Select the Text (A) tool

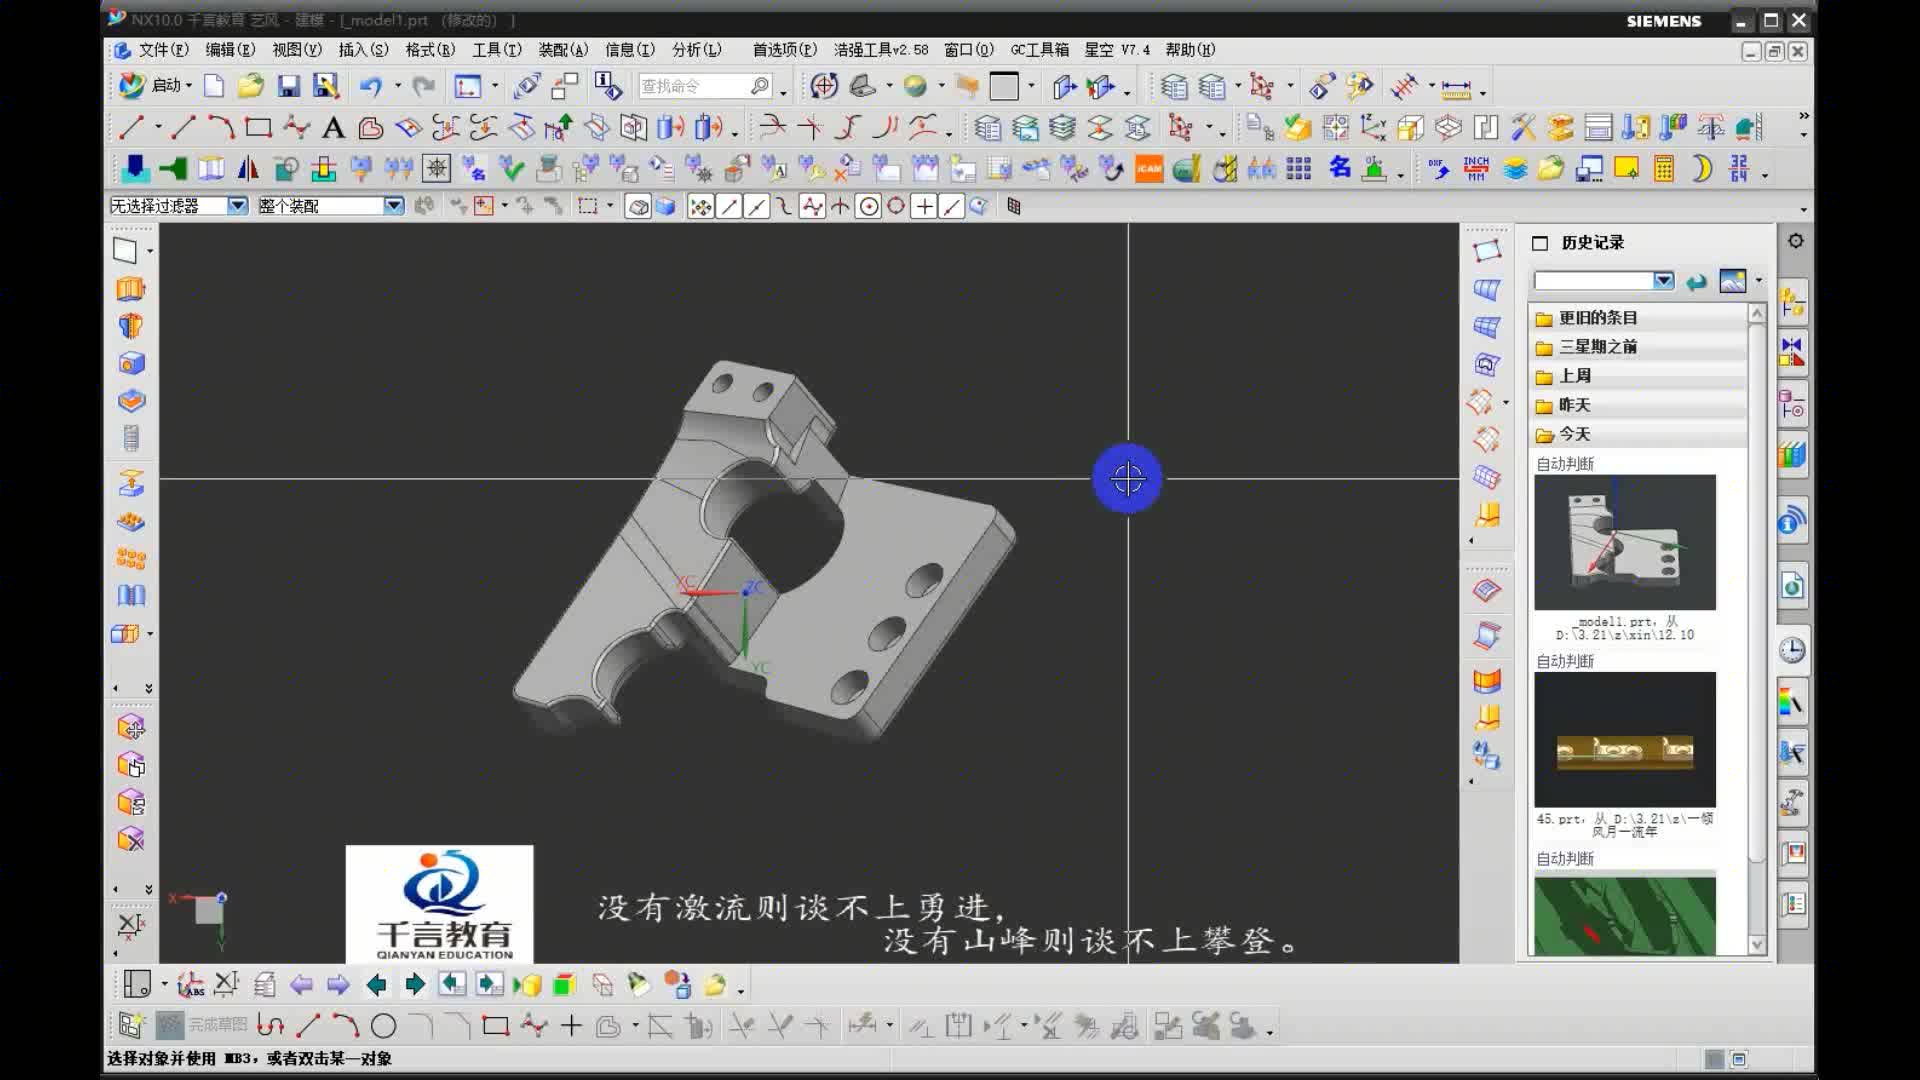333,128
